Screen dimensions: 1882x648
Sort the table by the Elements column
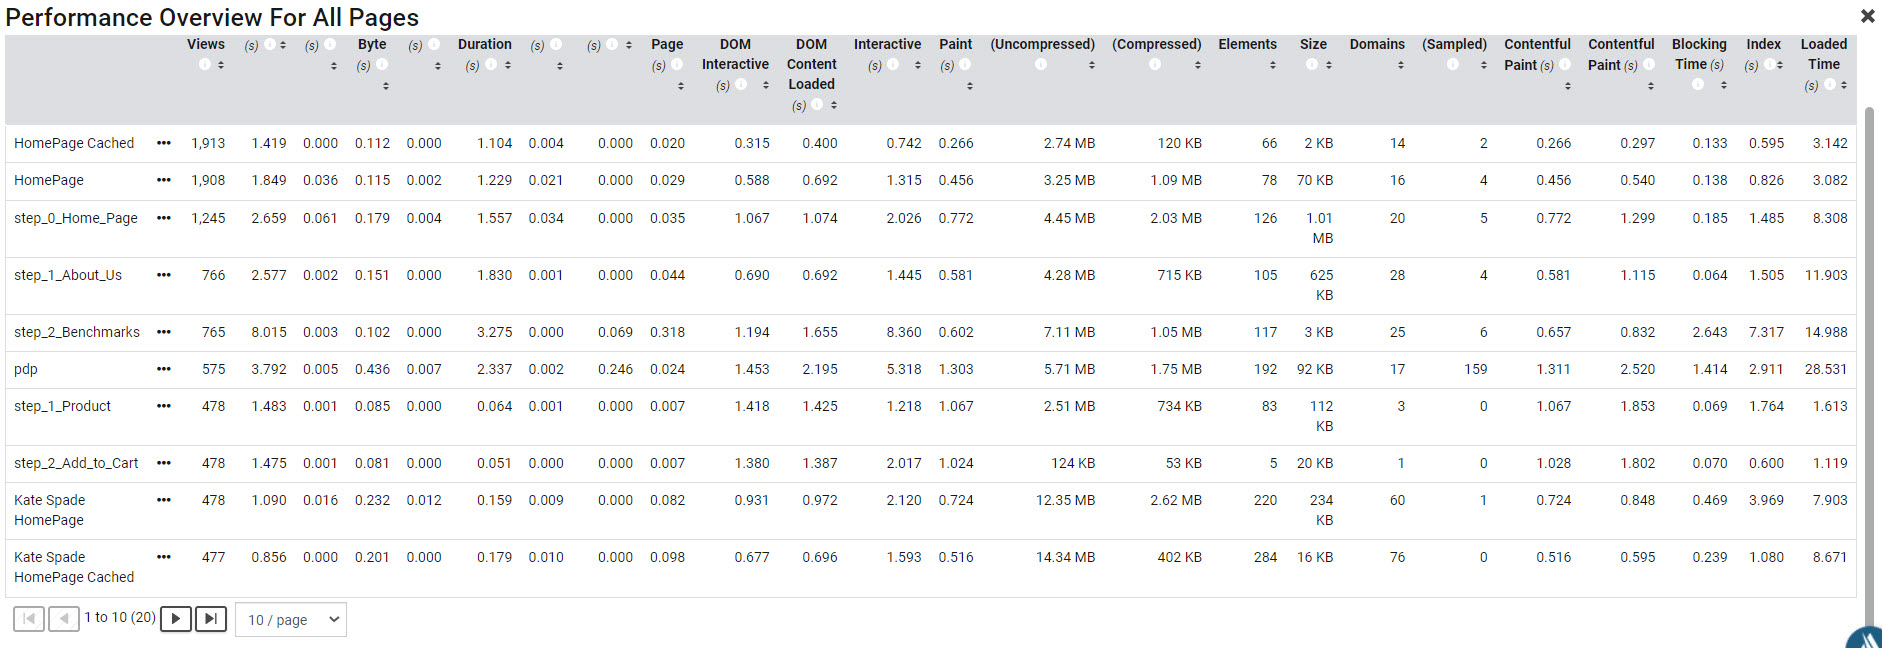click(1273, 66)
